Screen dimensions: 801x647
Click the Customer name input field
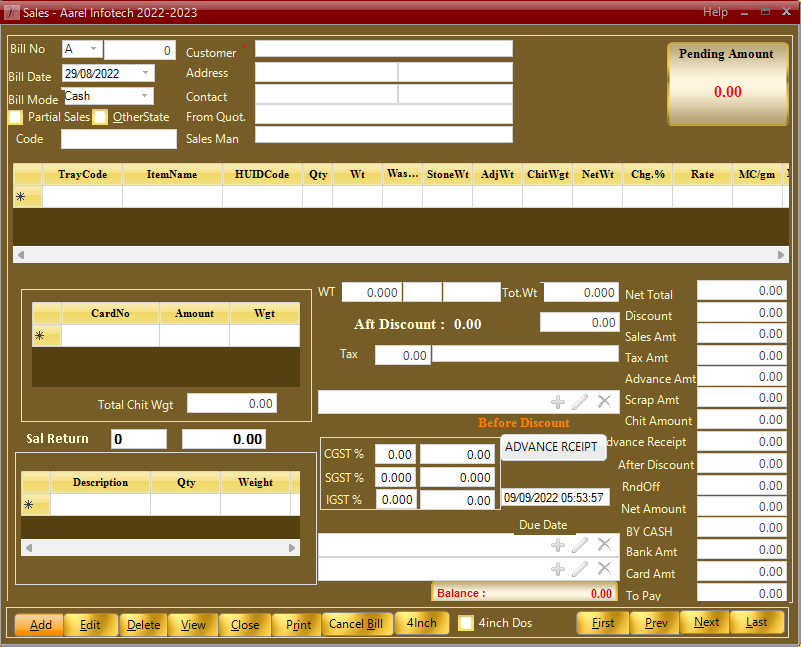(383, 49)
